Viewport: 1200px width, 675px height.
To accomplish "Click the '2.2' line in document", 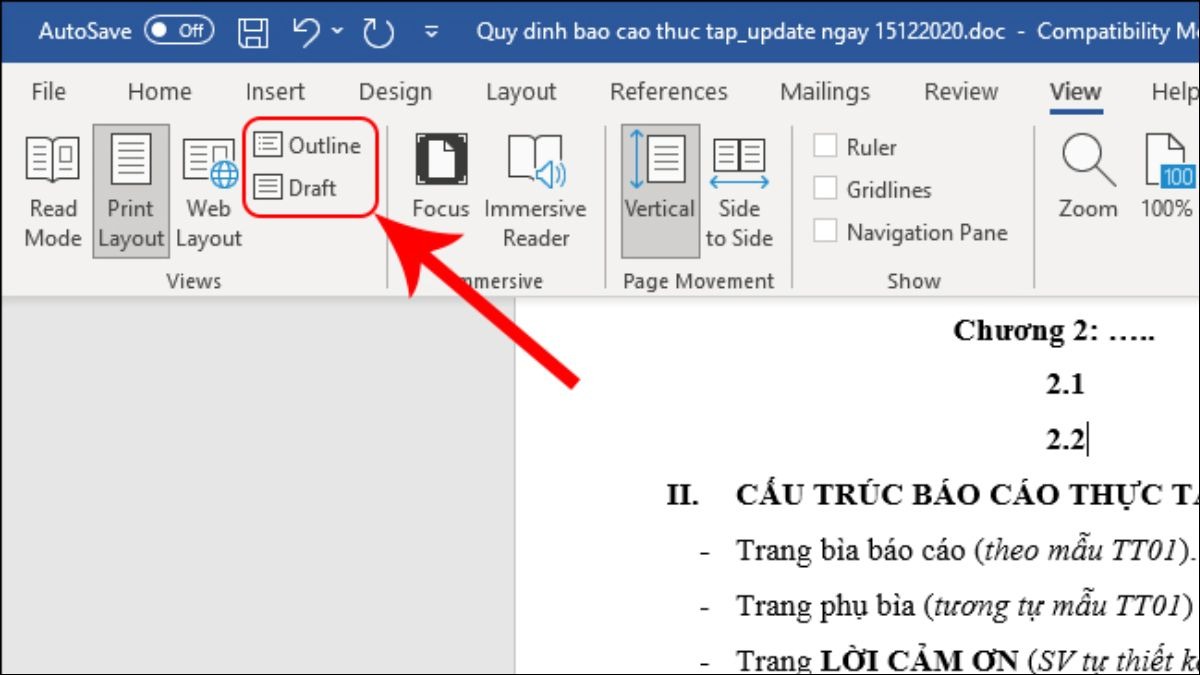I will 1066,439.
